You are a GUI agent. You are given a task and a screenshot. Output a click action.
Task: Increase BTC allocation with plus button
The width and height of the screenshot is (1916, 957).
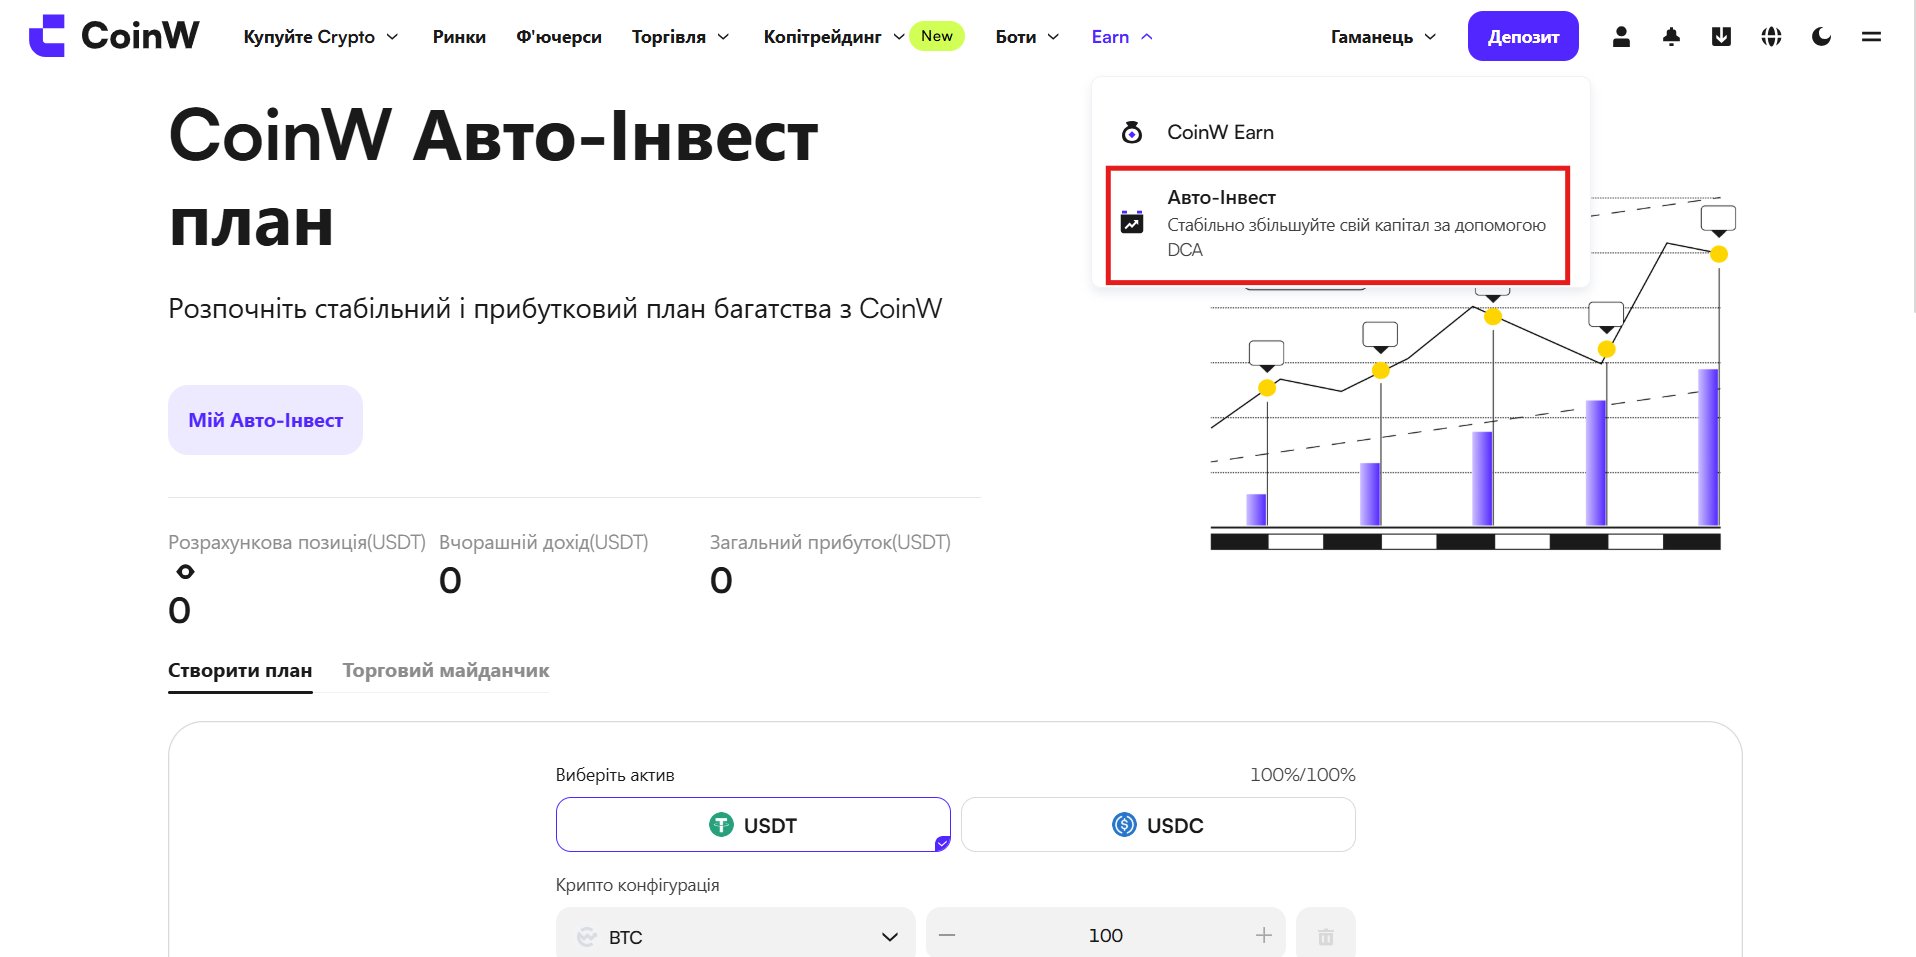coord(1264,935)
